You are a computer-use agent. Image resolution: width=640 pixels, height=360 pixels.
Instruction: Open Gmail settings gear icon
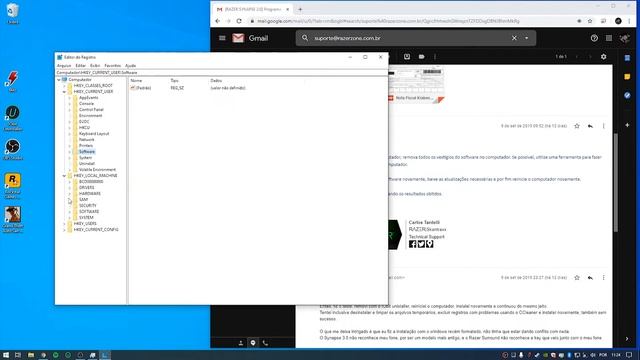click(x=604, y=57)
